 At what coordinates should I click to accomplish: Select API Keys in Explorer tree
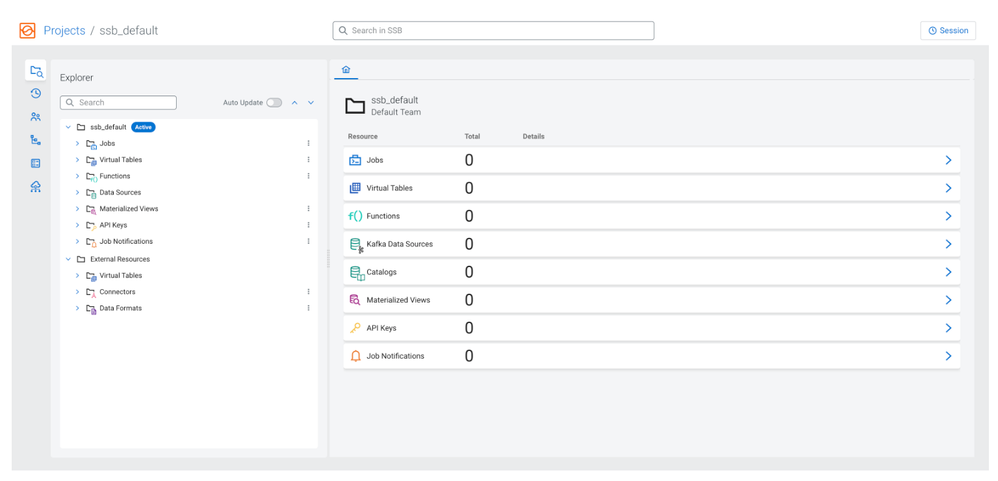click(x=113, y=226)
